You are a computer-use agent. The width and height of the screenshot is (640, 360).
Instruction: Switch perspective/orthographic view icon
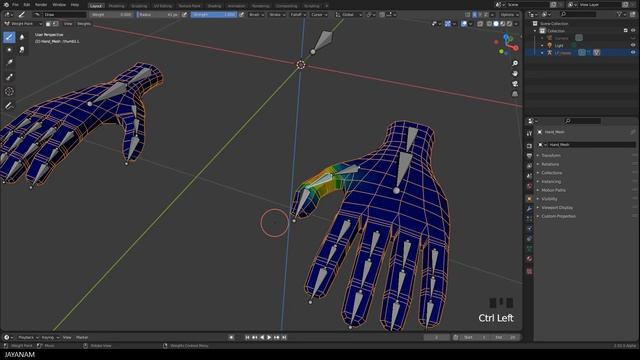tap(515, 94)
